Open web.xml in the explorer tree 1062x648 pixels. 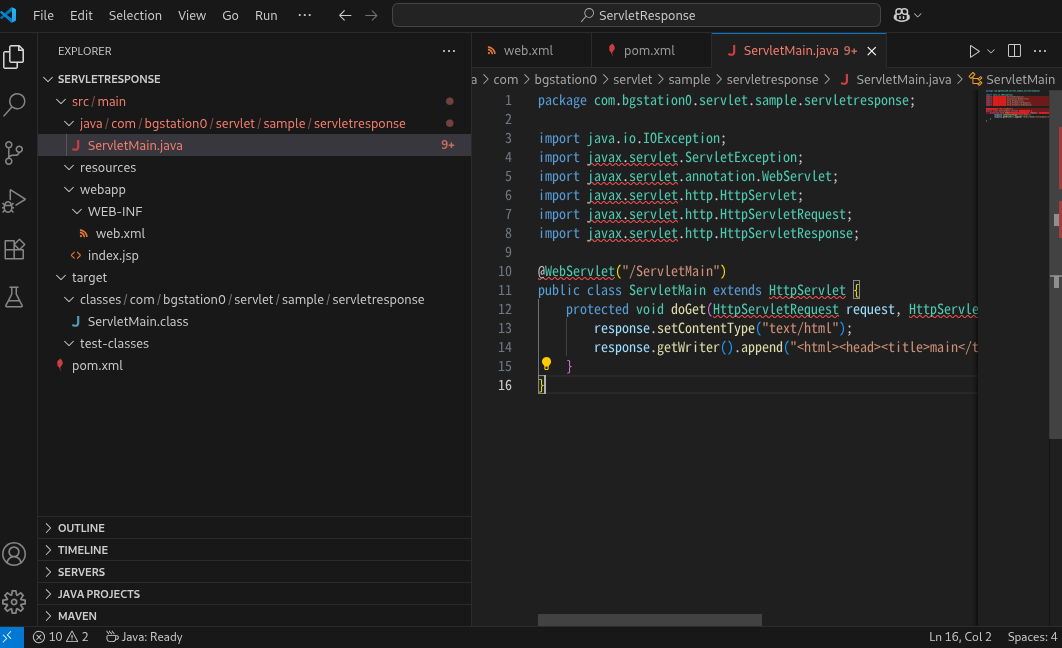point(255,234)
